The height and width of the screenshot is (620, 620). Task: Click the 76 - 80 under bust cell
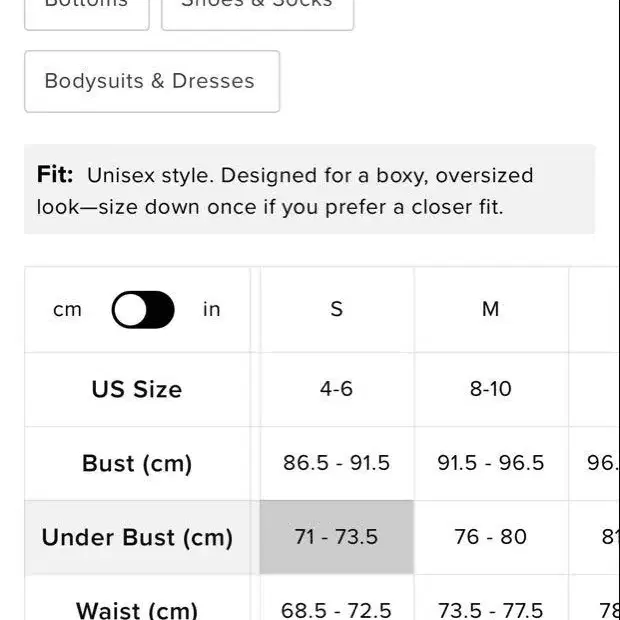pos(491,537)
